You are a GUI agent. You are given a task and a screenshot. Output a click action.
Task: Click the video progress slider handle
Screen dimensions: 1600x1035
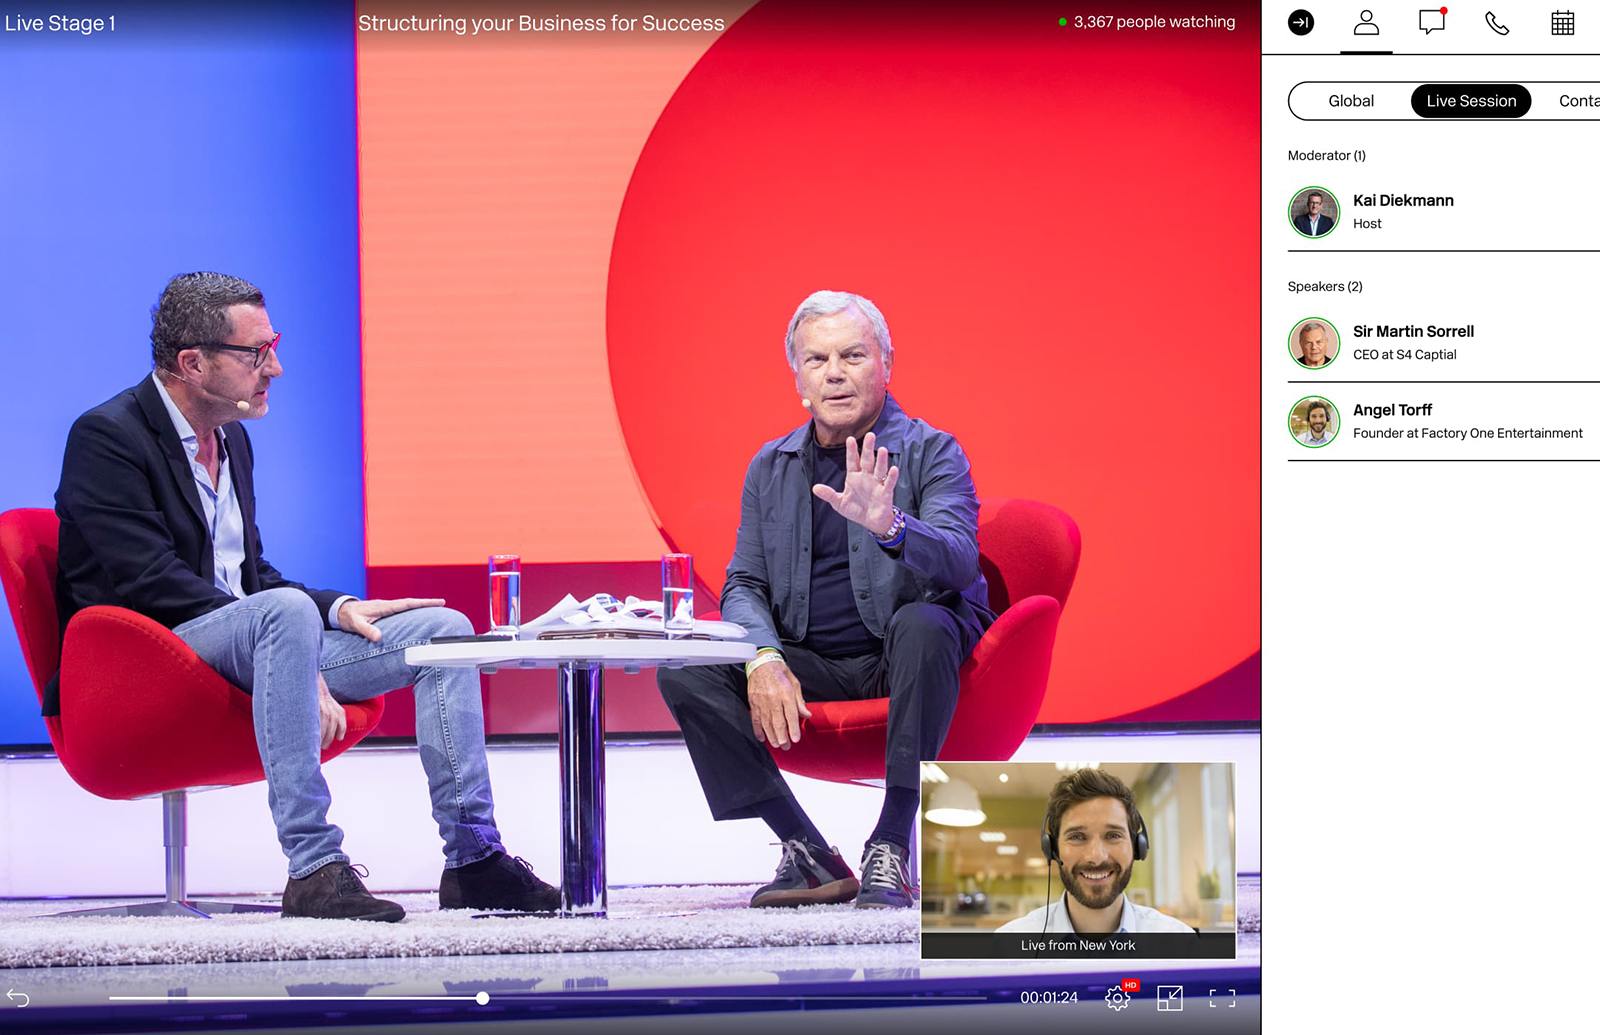click(483, 998)
